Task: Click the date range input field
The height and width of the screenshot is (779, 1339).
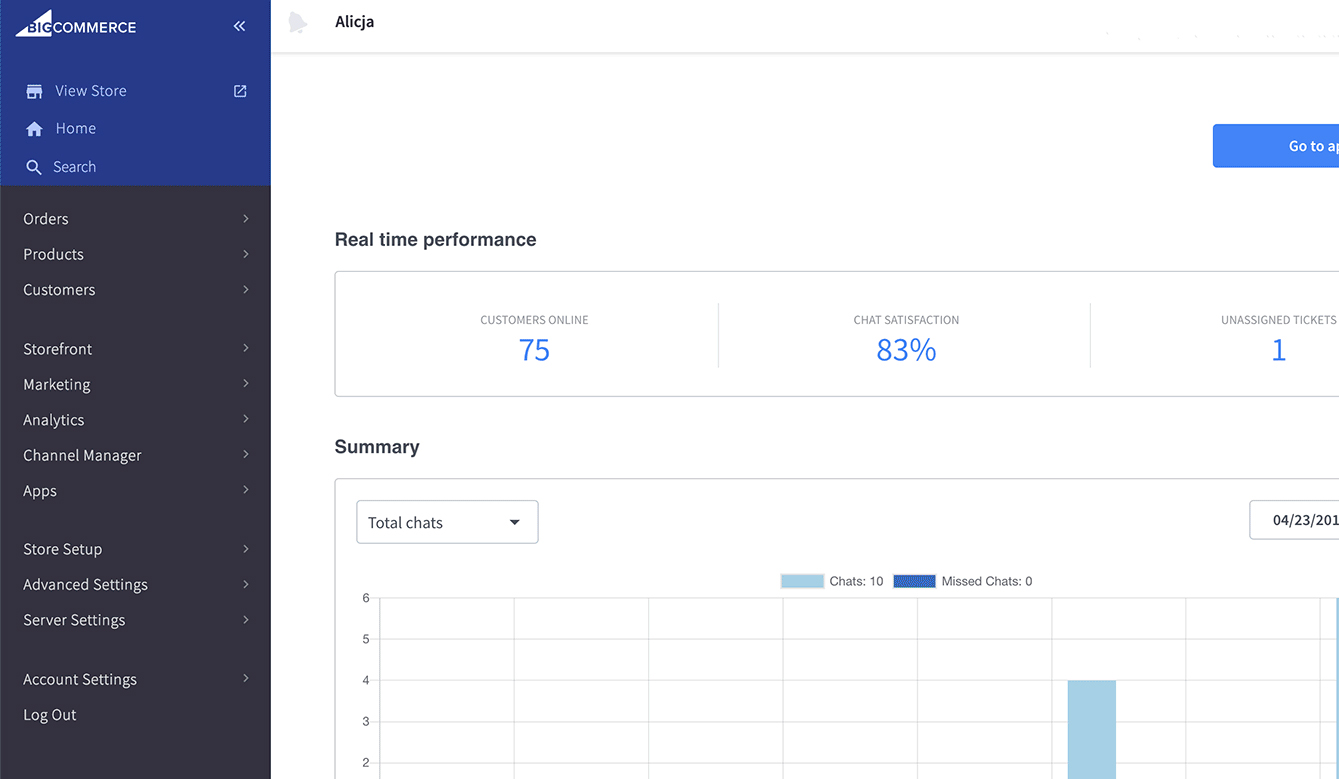Action: (x=1295, y=520)
